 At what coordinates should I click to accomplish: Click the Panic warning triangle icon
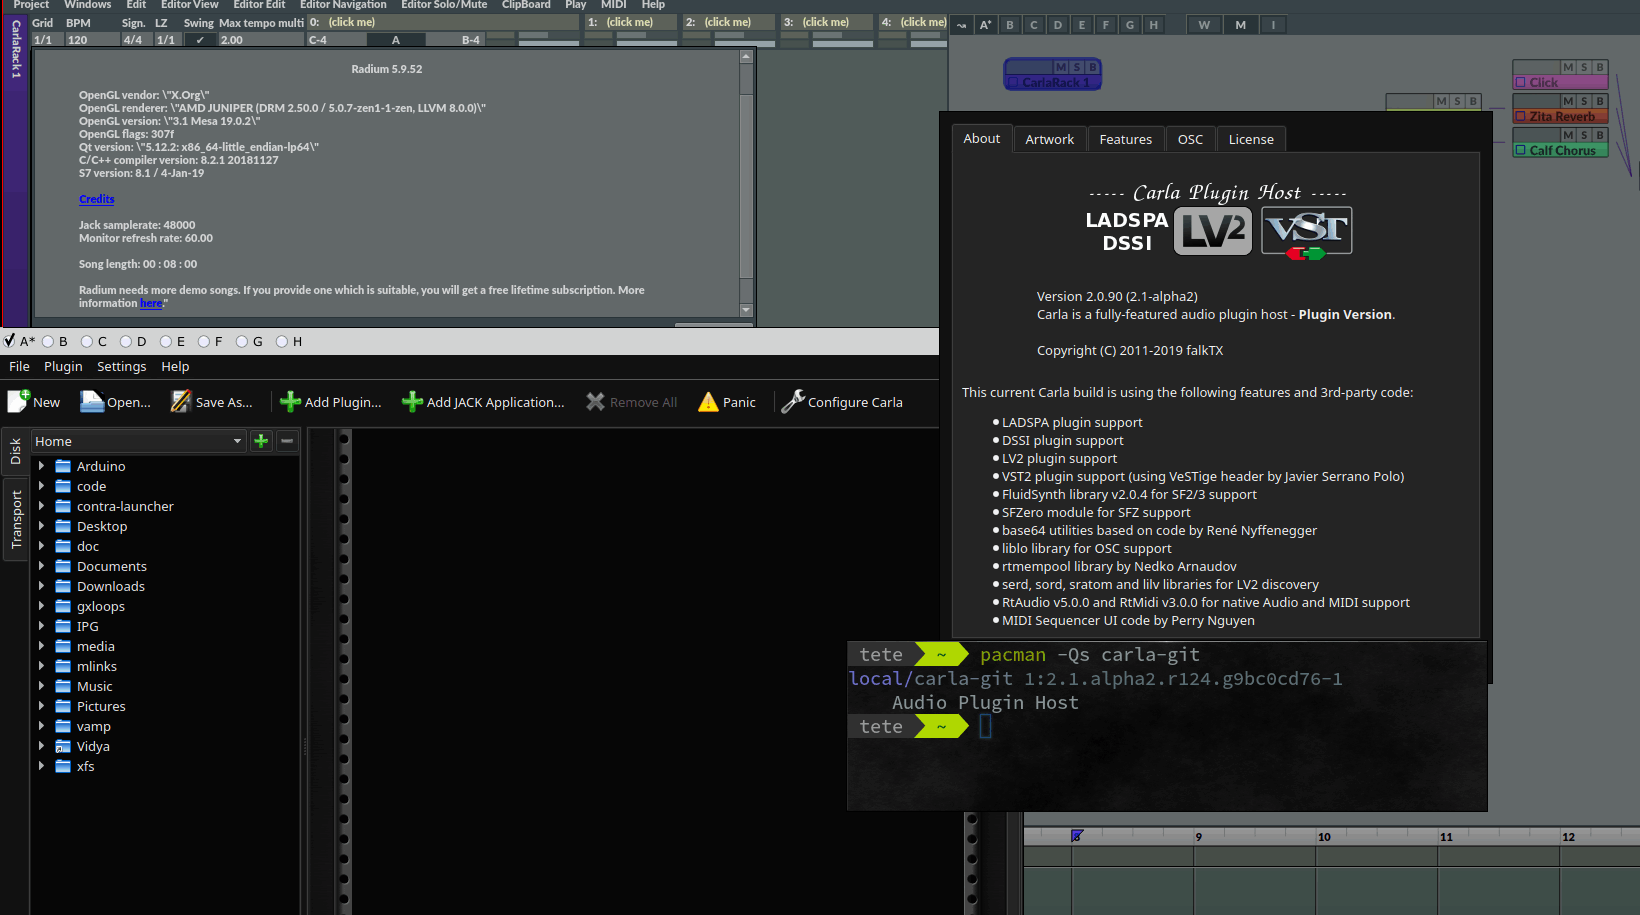pyautogui.click(x=708, y=401)
